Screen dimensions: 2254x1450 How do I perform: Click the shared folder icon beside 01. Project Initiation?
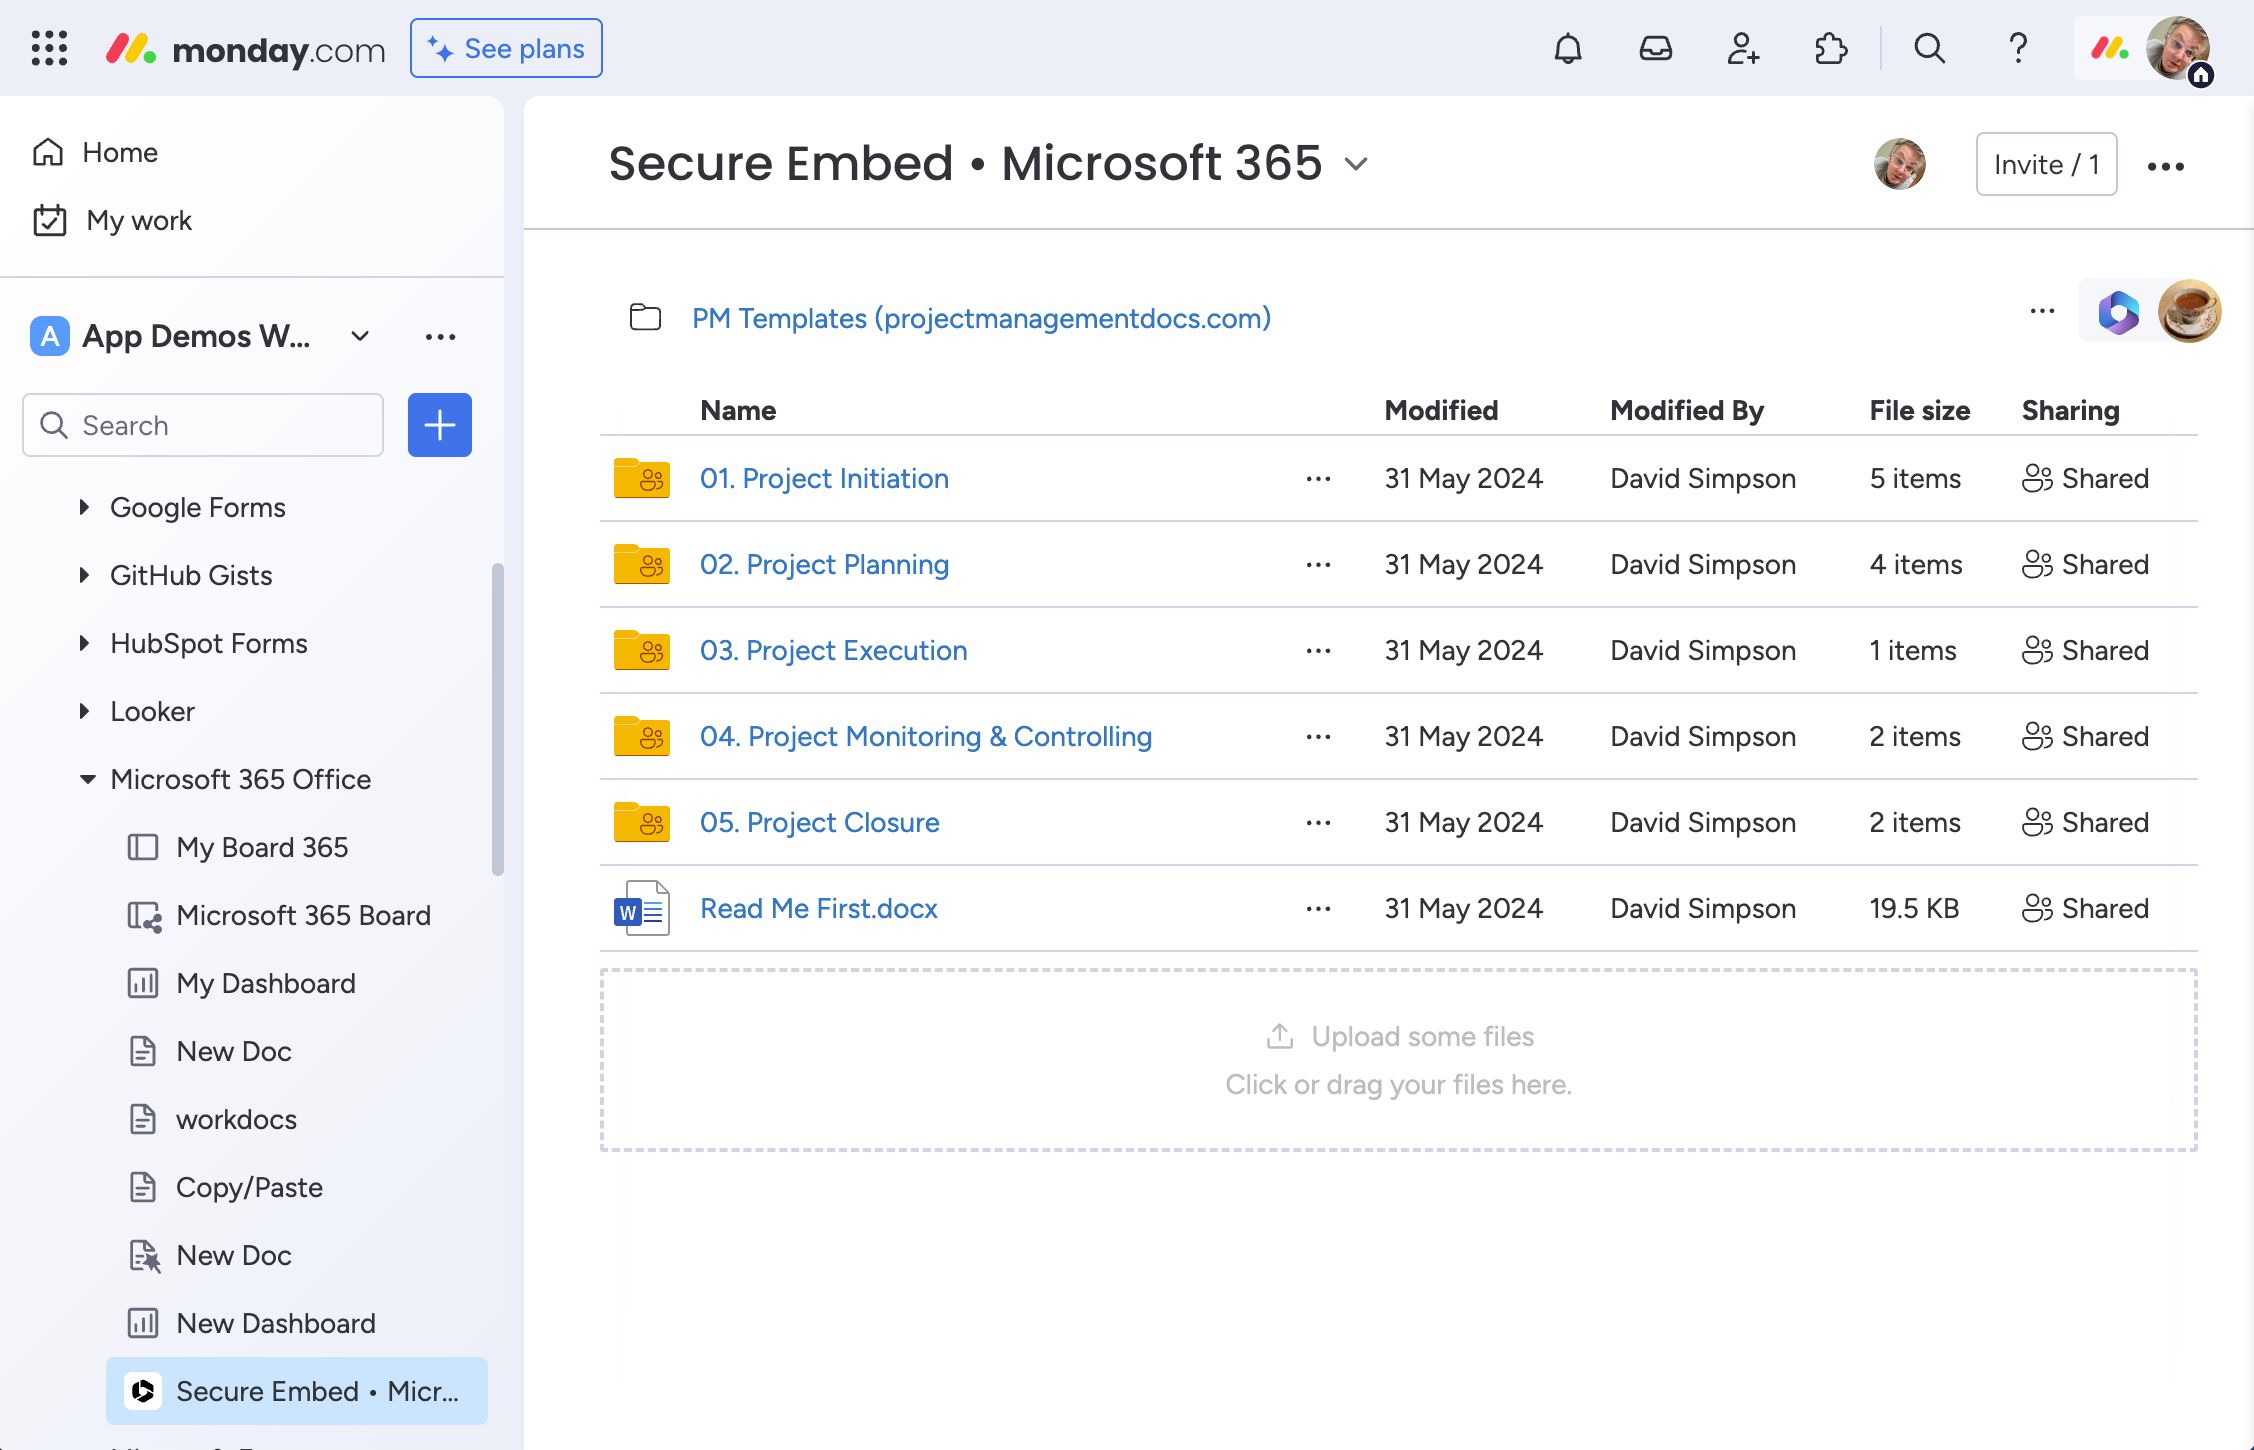tap(641, 478)
